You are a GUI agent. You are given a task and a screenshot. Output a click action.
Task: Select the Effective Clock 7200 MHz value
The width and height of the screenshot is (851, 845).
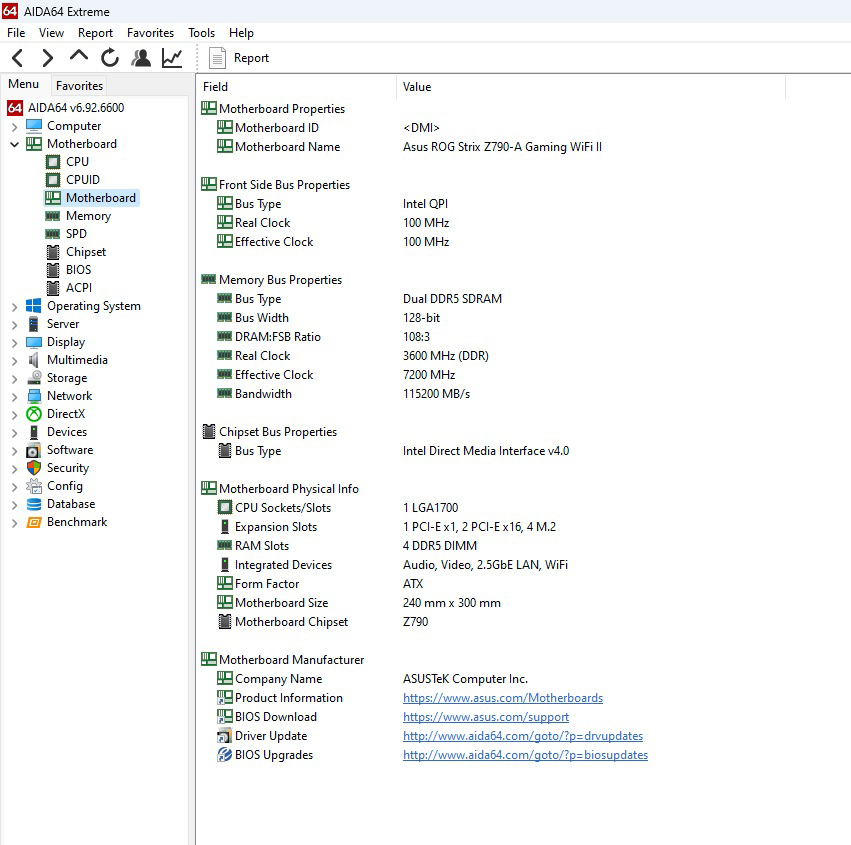click(429, 375)
